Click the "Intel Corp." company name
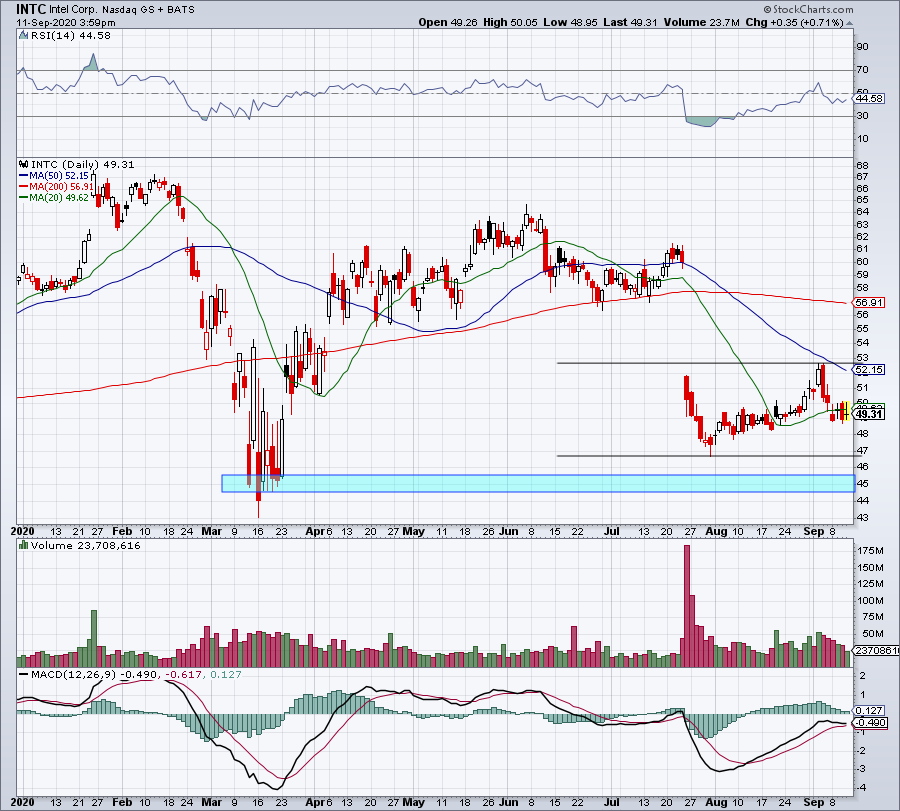The width and height of the screenshot is (900, 811). pos(74,10)
